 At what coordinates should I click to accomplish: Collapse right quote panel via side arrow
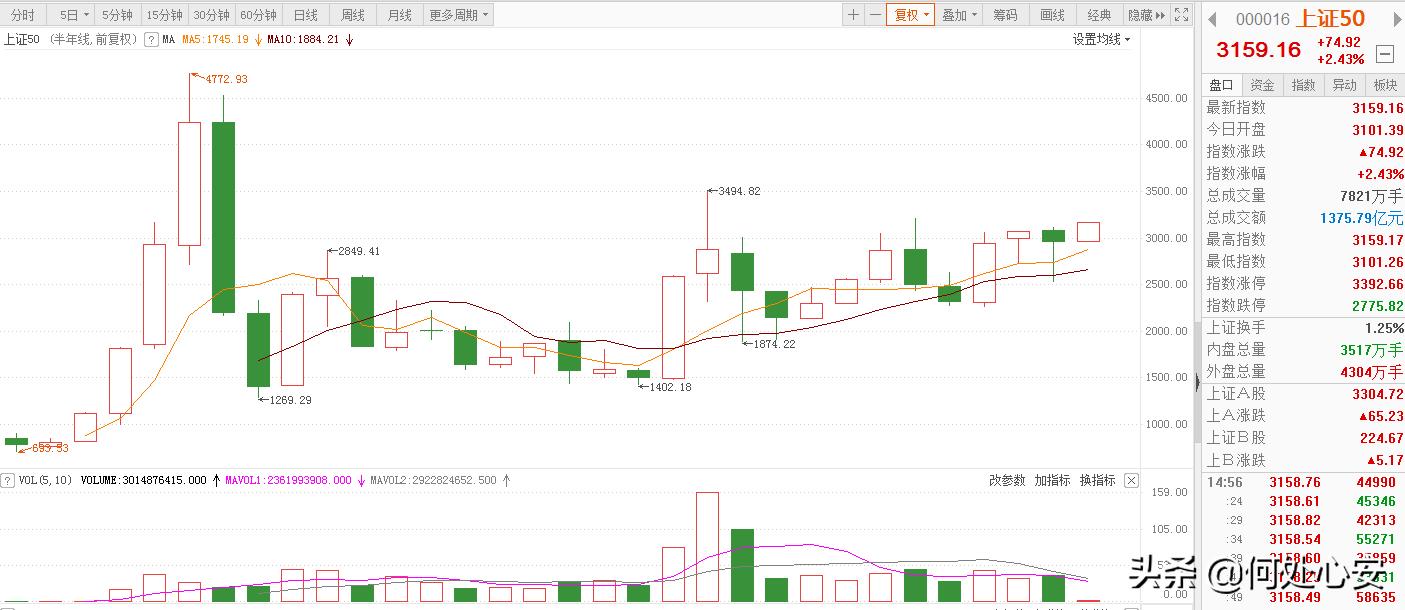(1197, 381)
